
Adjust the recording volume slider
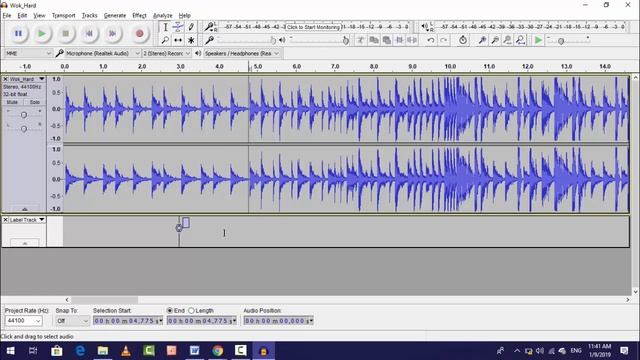(273, 40)
